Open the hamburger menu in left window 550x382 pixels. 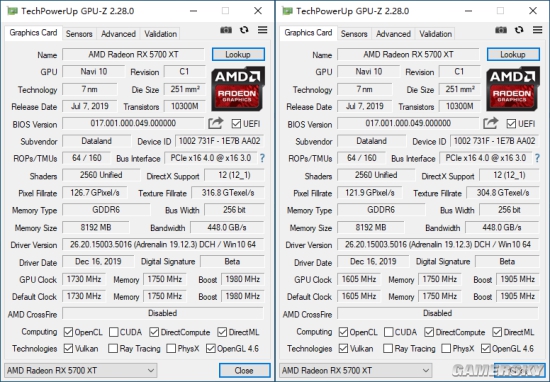point(262,30)
